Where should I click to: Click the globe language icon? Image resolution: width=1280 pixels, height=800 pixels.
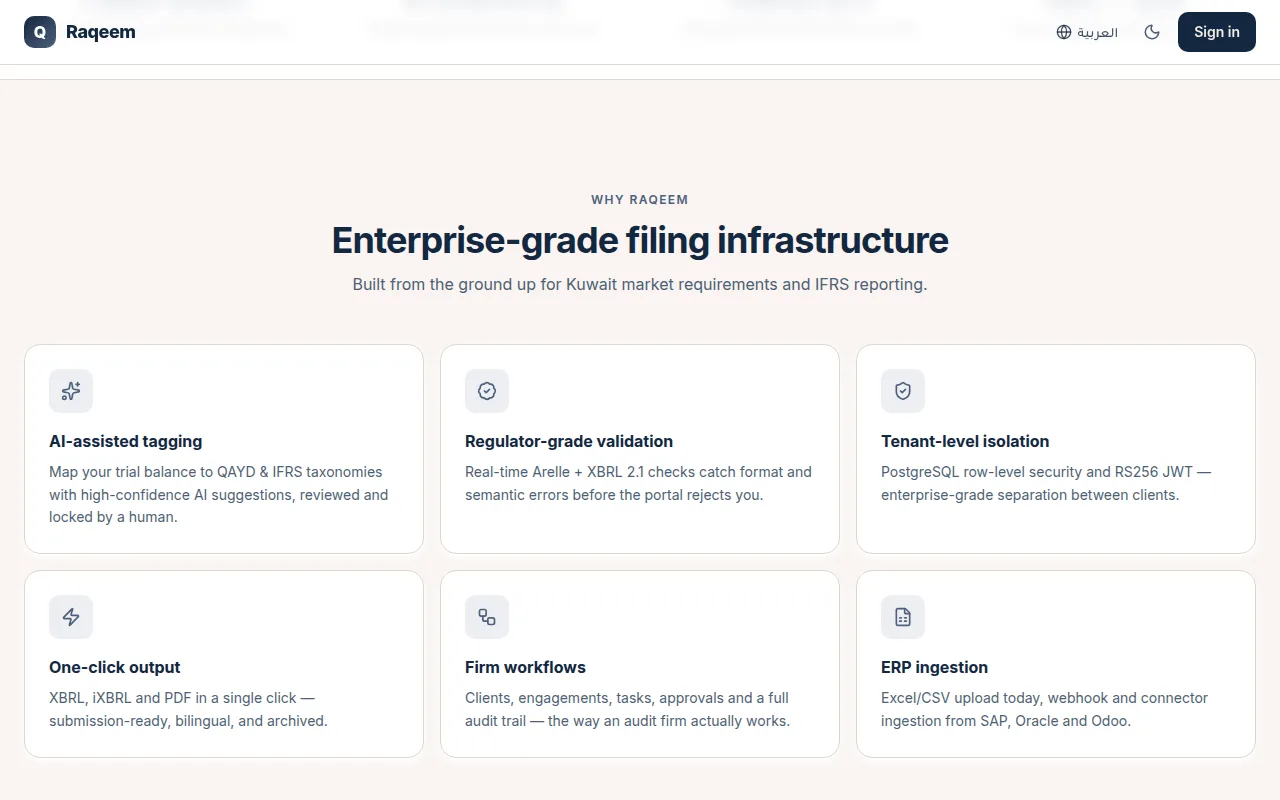pos(1064,32)
